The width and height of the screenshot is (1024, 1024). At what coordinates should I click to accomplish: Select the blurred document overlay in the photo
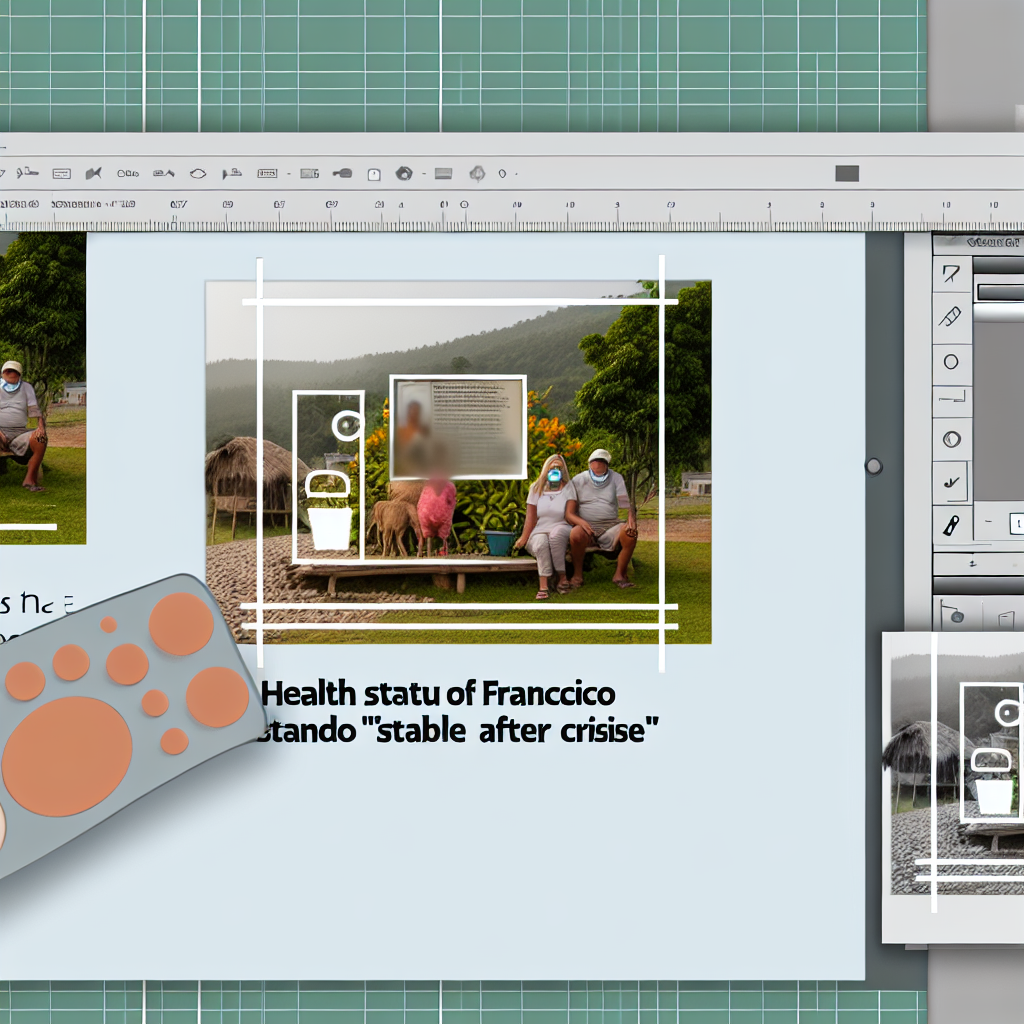(x=458, y=427)
